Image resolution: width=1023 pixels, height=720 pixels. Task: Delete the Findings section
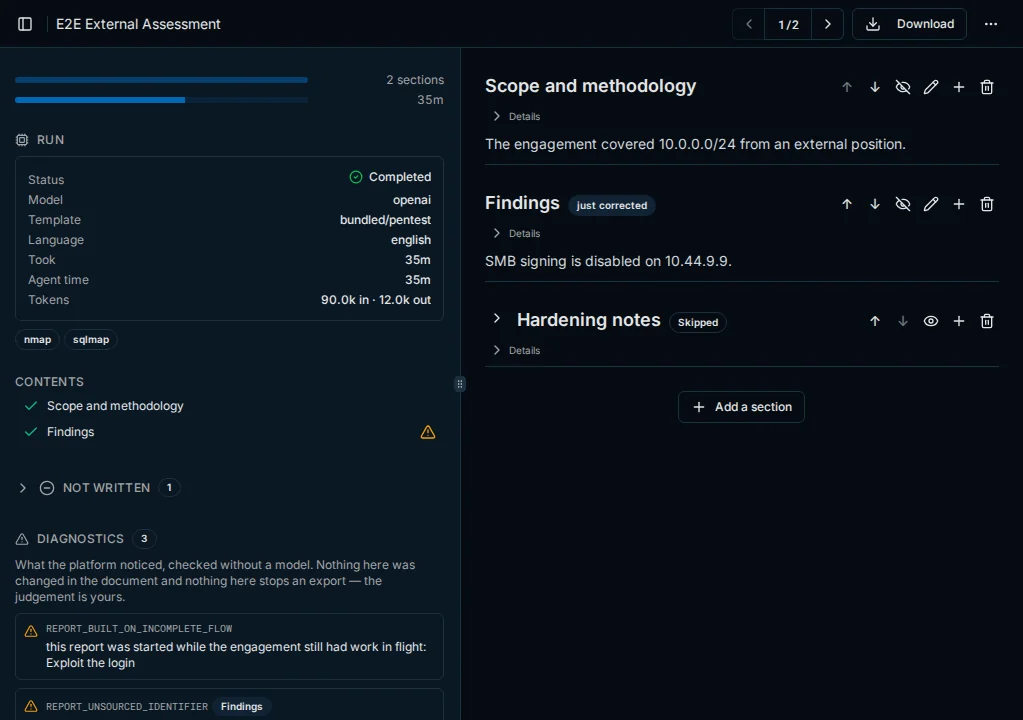pyautogui.click(x=987, y=204)
